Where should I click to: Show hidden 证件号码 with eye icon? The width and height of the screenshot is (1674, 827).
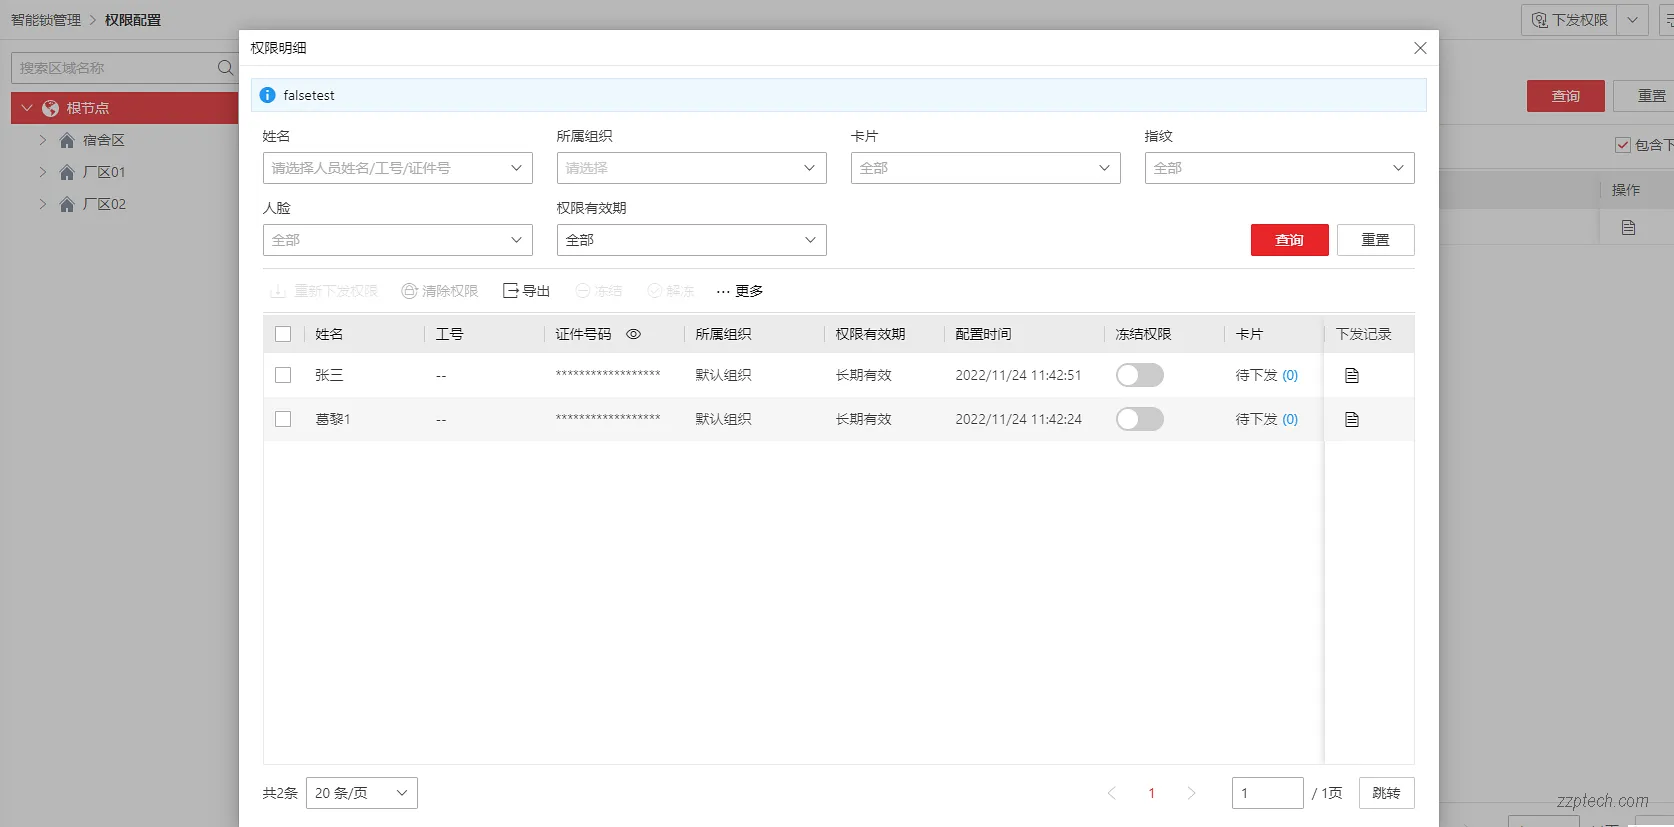pyautogui.click(x=633, y=334)
